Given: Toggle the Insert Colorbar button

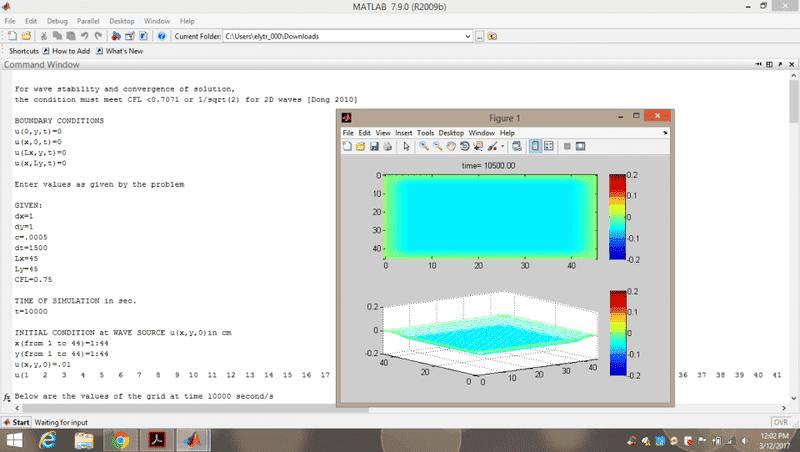Looking at the screenshot, I should (535, 146).
